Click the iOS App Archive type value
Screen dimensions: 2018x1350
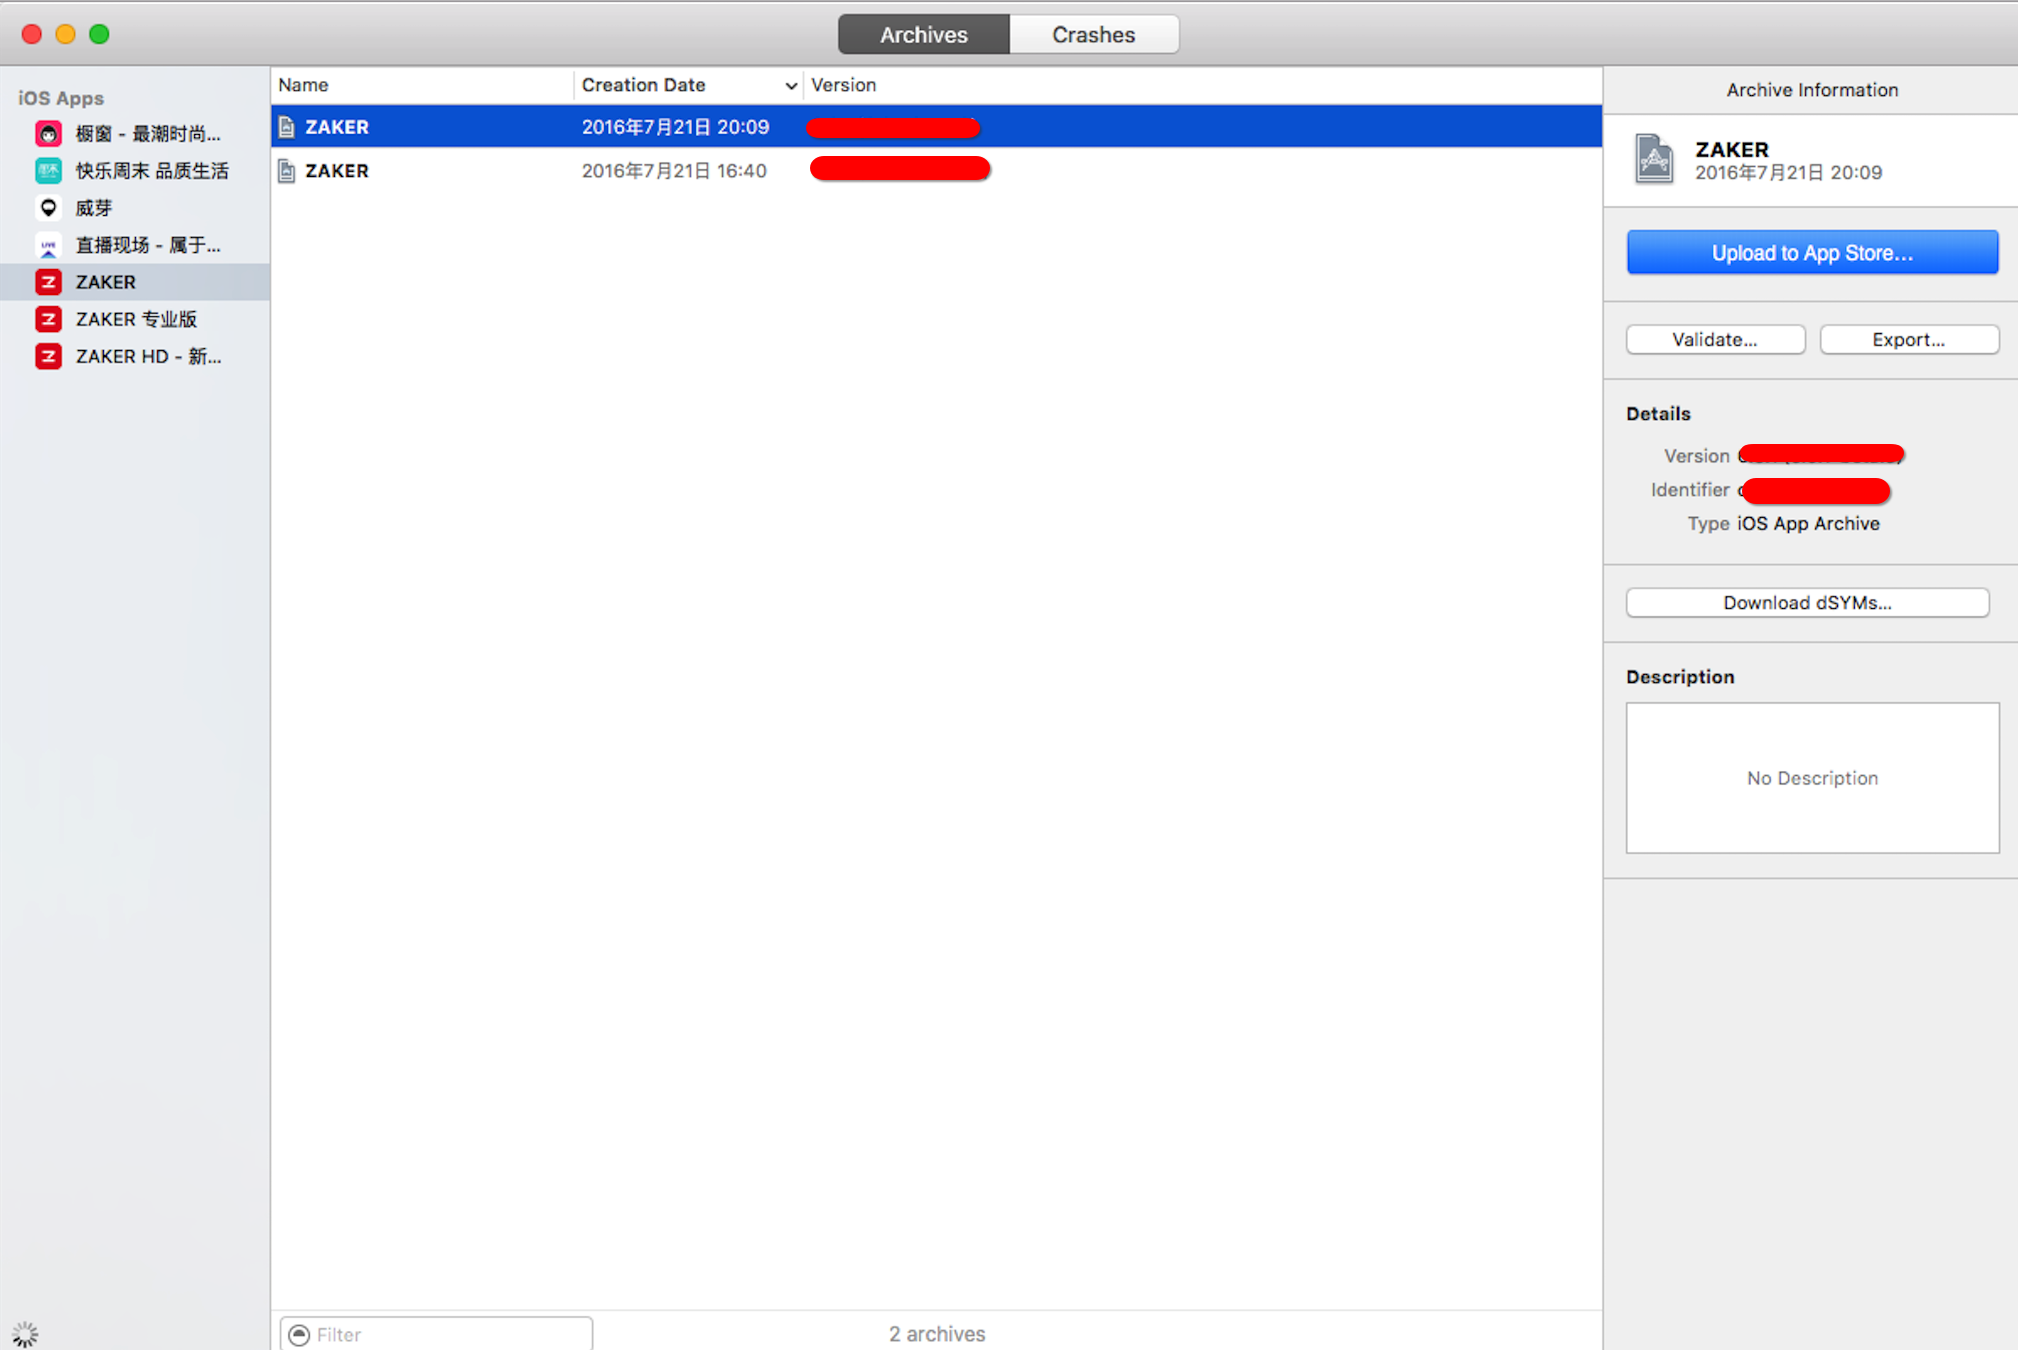pos(1808,524)
